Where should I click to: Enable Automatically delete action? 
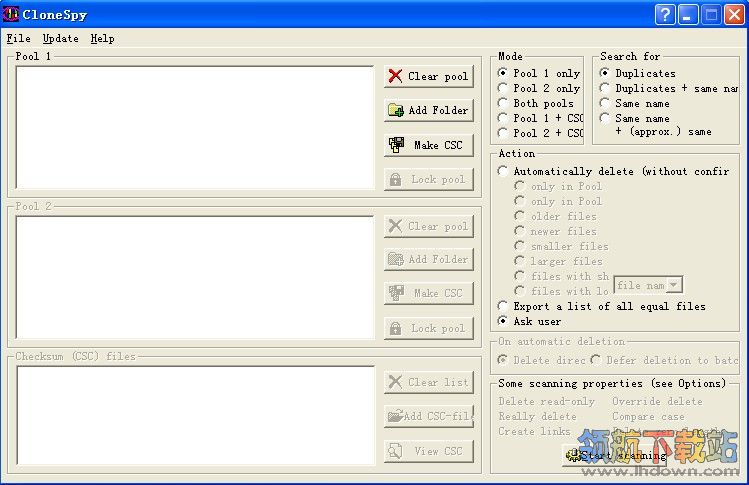point(503,171)
